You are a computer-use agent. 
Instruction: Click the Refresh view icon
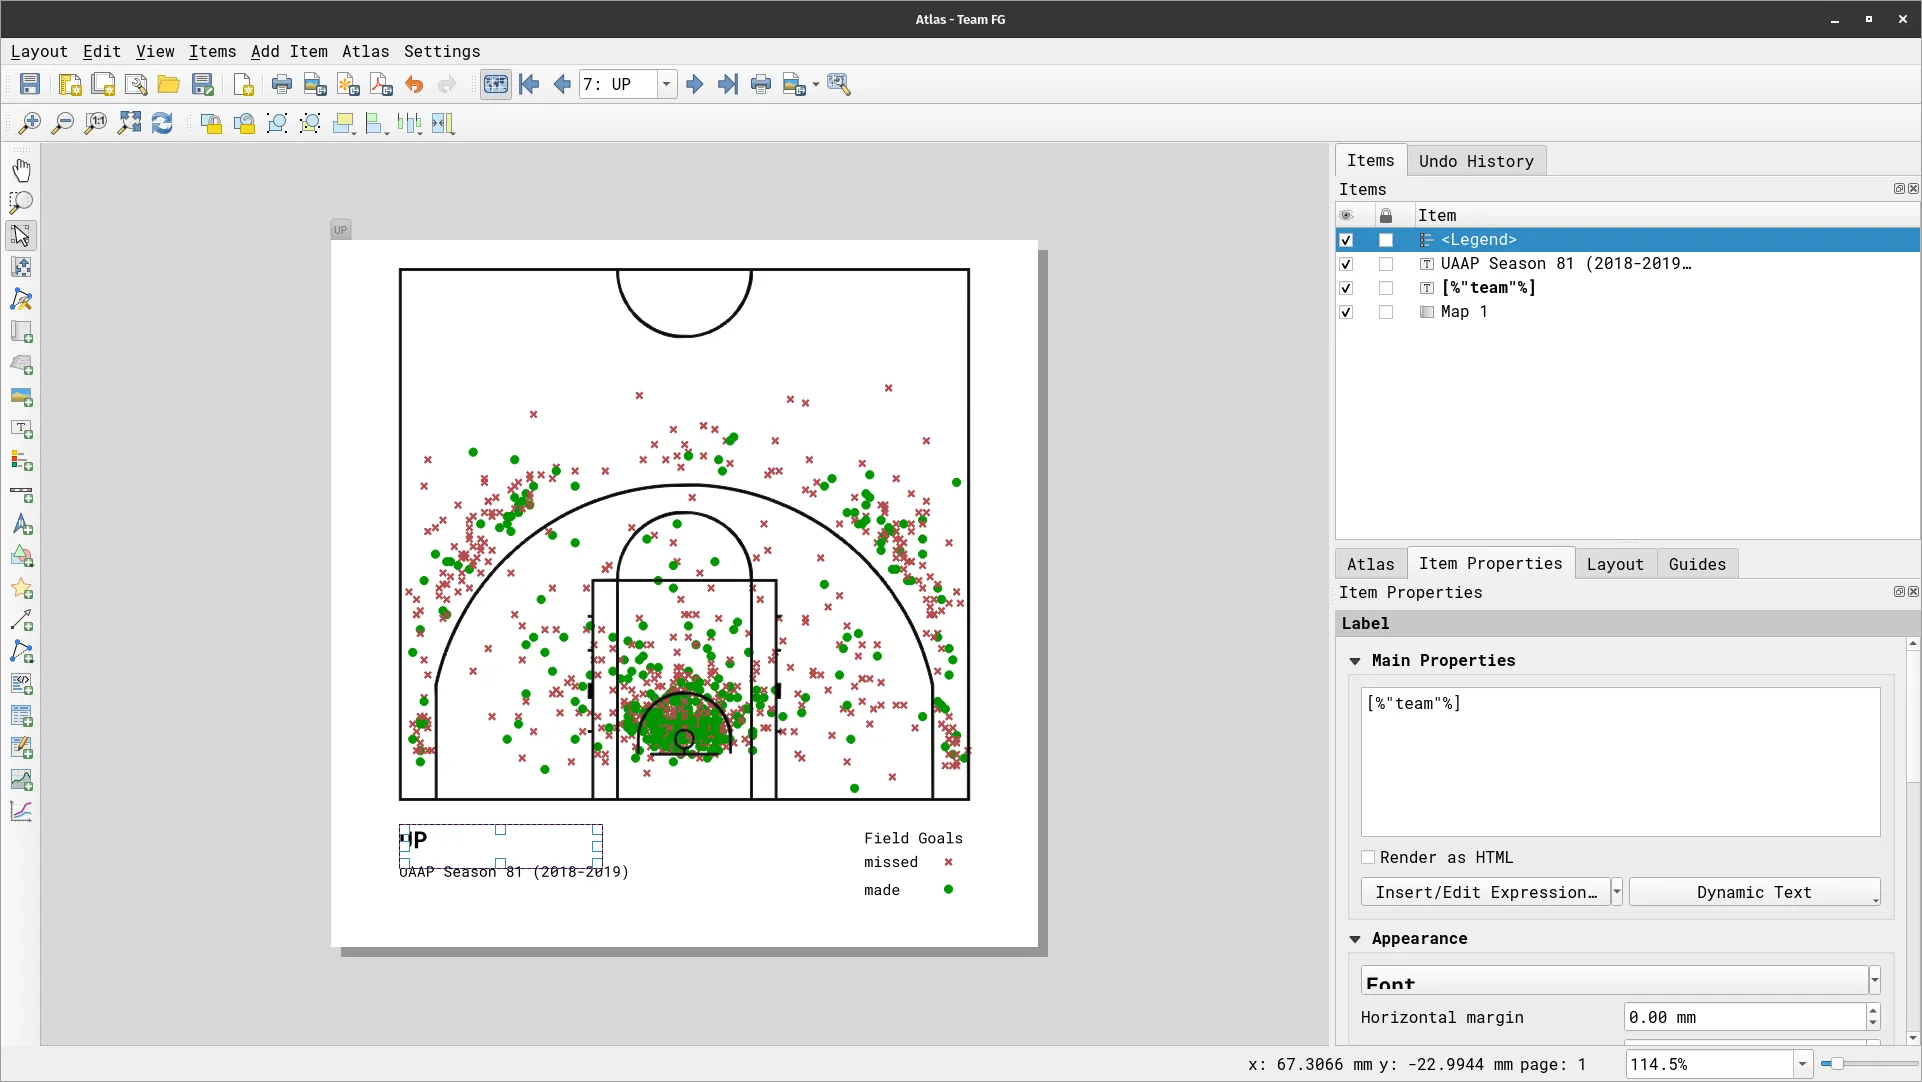[162, 123]
